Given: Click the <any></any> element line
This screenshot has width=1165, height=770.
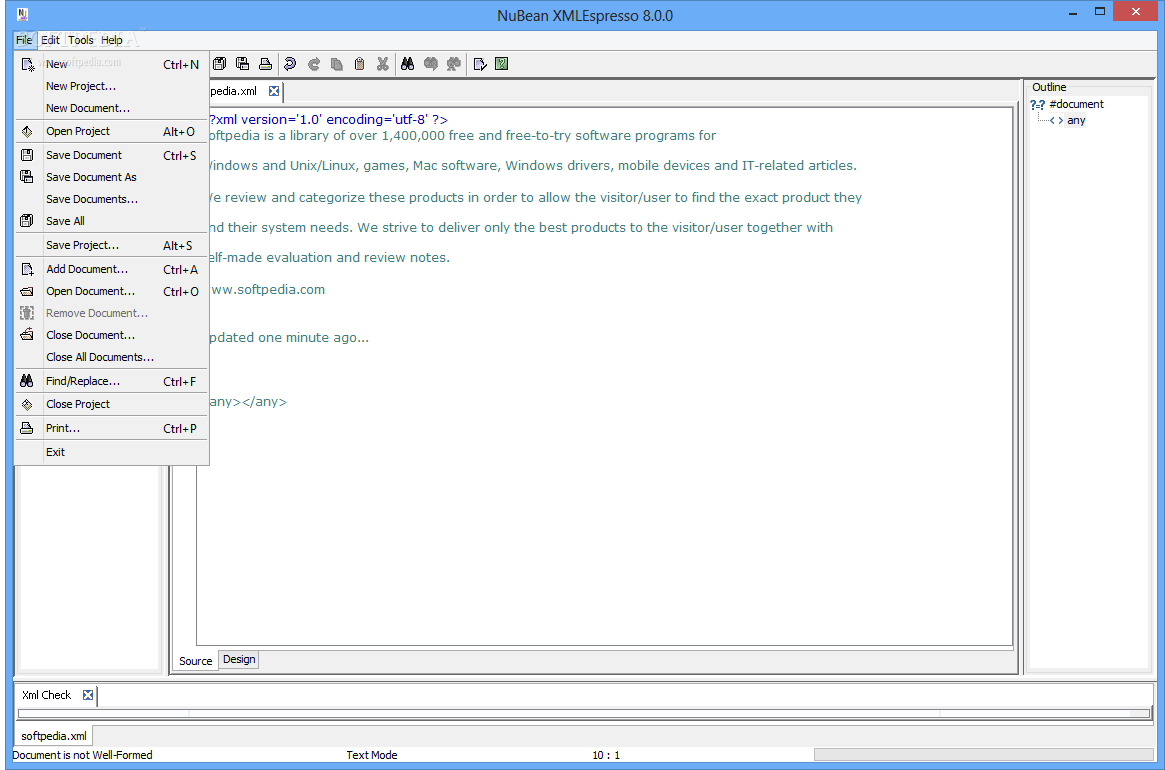Looking at the screenshot, I should [x=247, y=402].
